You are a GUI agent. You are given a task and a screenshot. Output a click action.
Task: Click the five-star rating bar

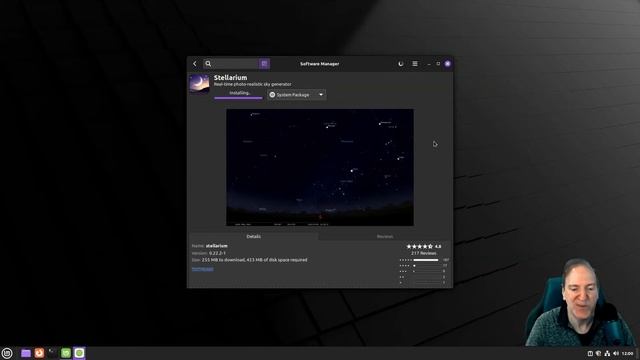[426, 260]
